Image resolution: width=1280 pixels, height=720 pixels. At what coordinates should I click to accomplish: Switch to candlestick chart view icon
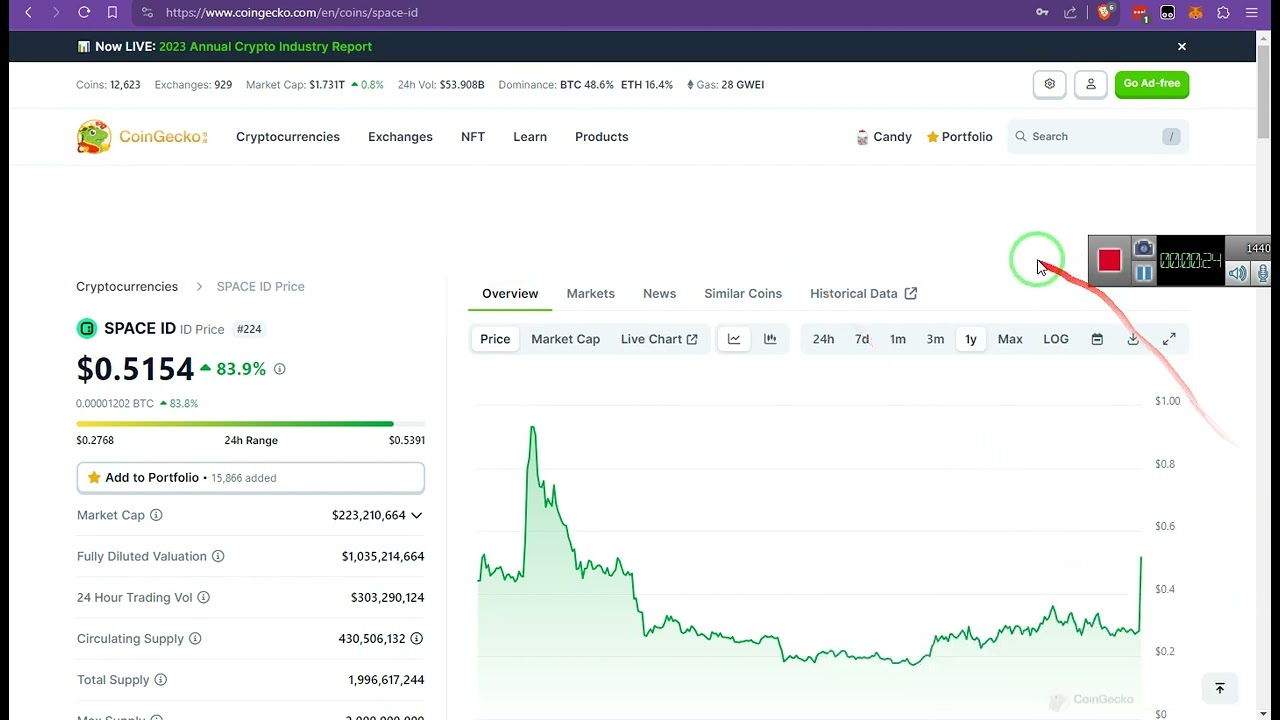tap(770, 339)
